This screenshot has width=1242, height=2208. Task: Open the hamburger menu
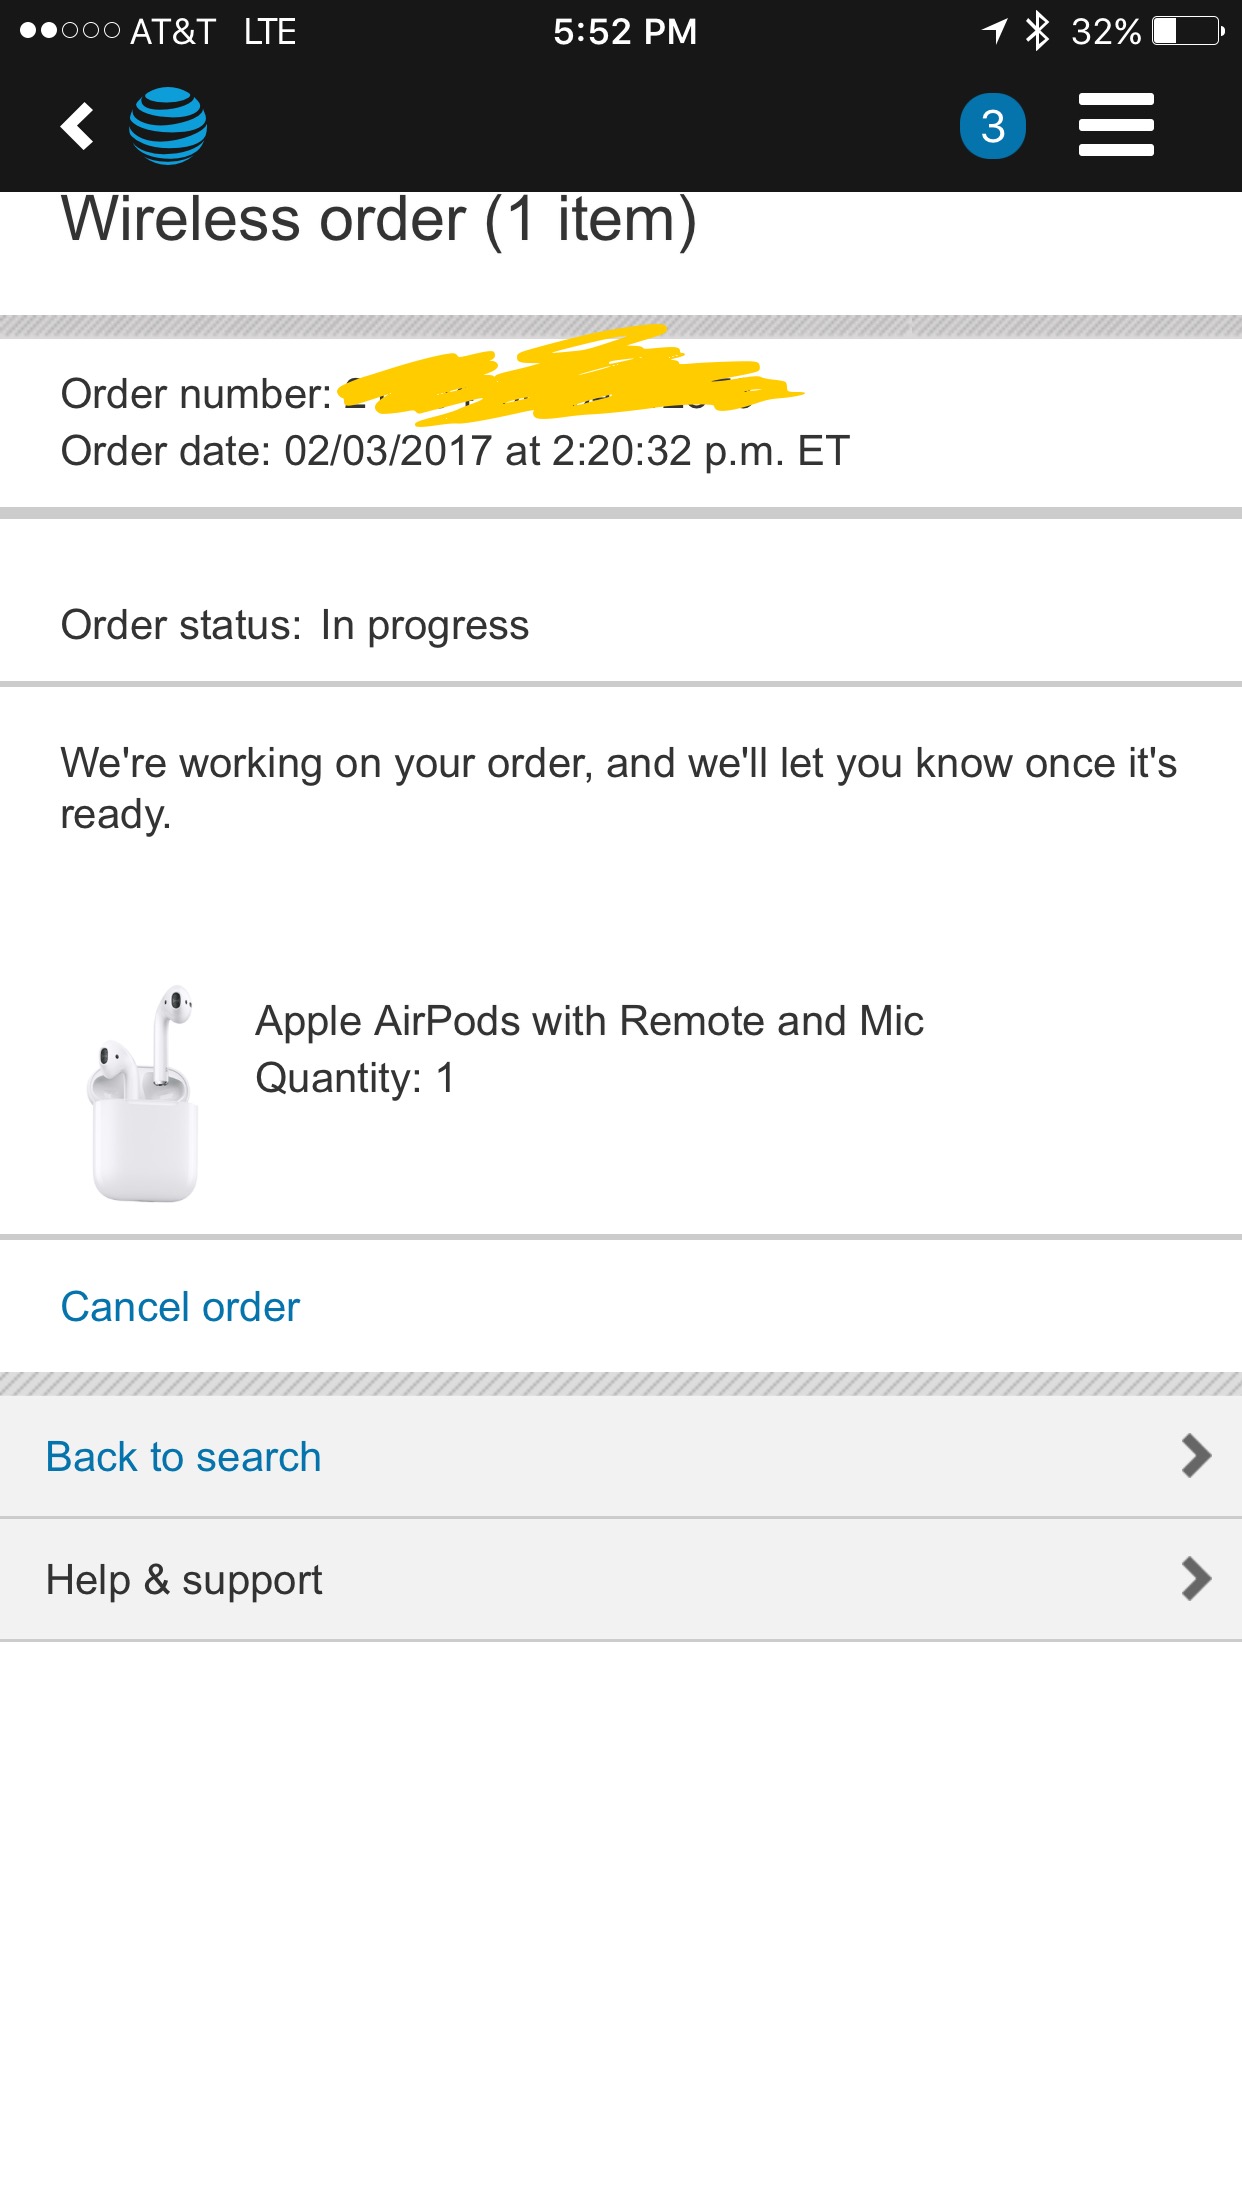click(x=1116, y=125)
